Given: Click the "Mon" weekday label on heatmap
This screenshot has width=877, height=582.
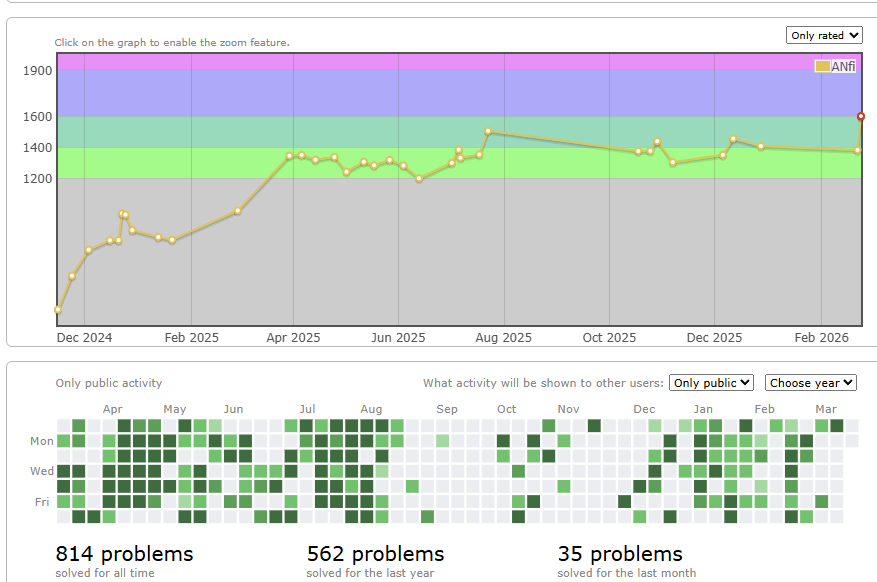Looking at the screenshot, I should pyautogui.click(x=42, y=441).
